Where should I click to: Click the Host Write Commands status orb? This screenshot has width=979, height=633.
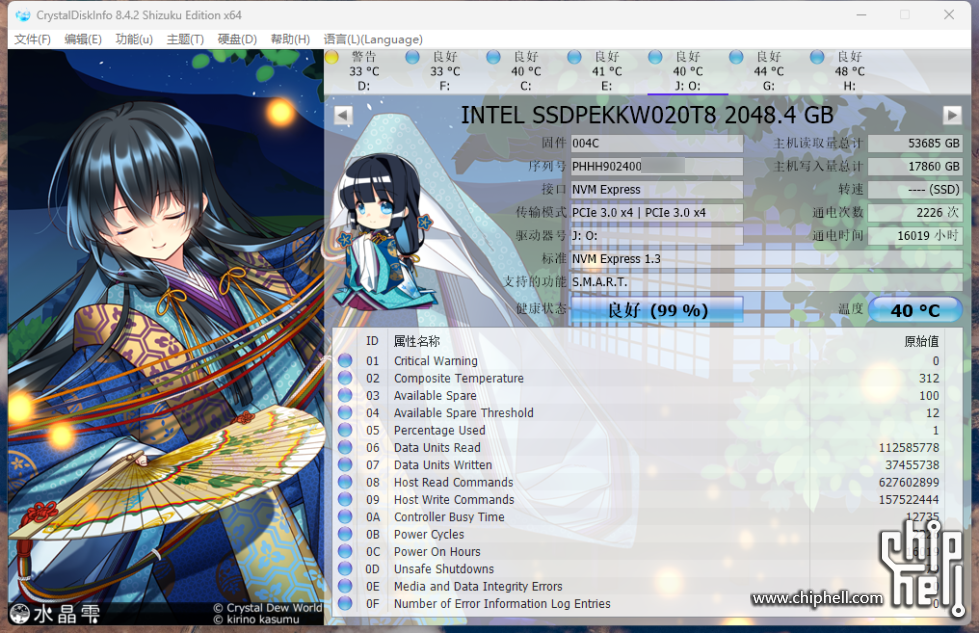tap(345, 499)
